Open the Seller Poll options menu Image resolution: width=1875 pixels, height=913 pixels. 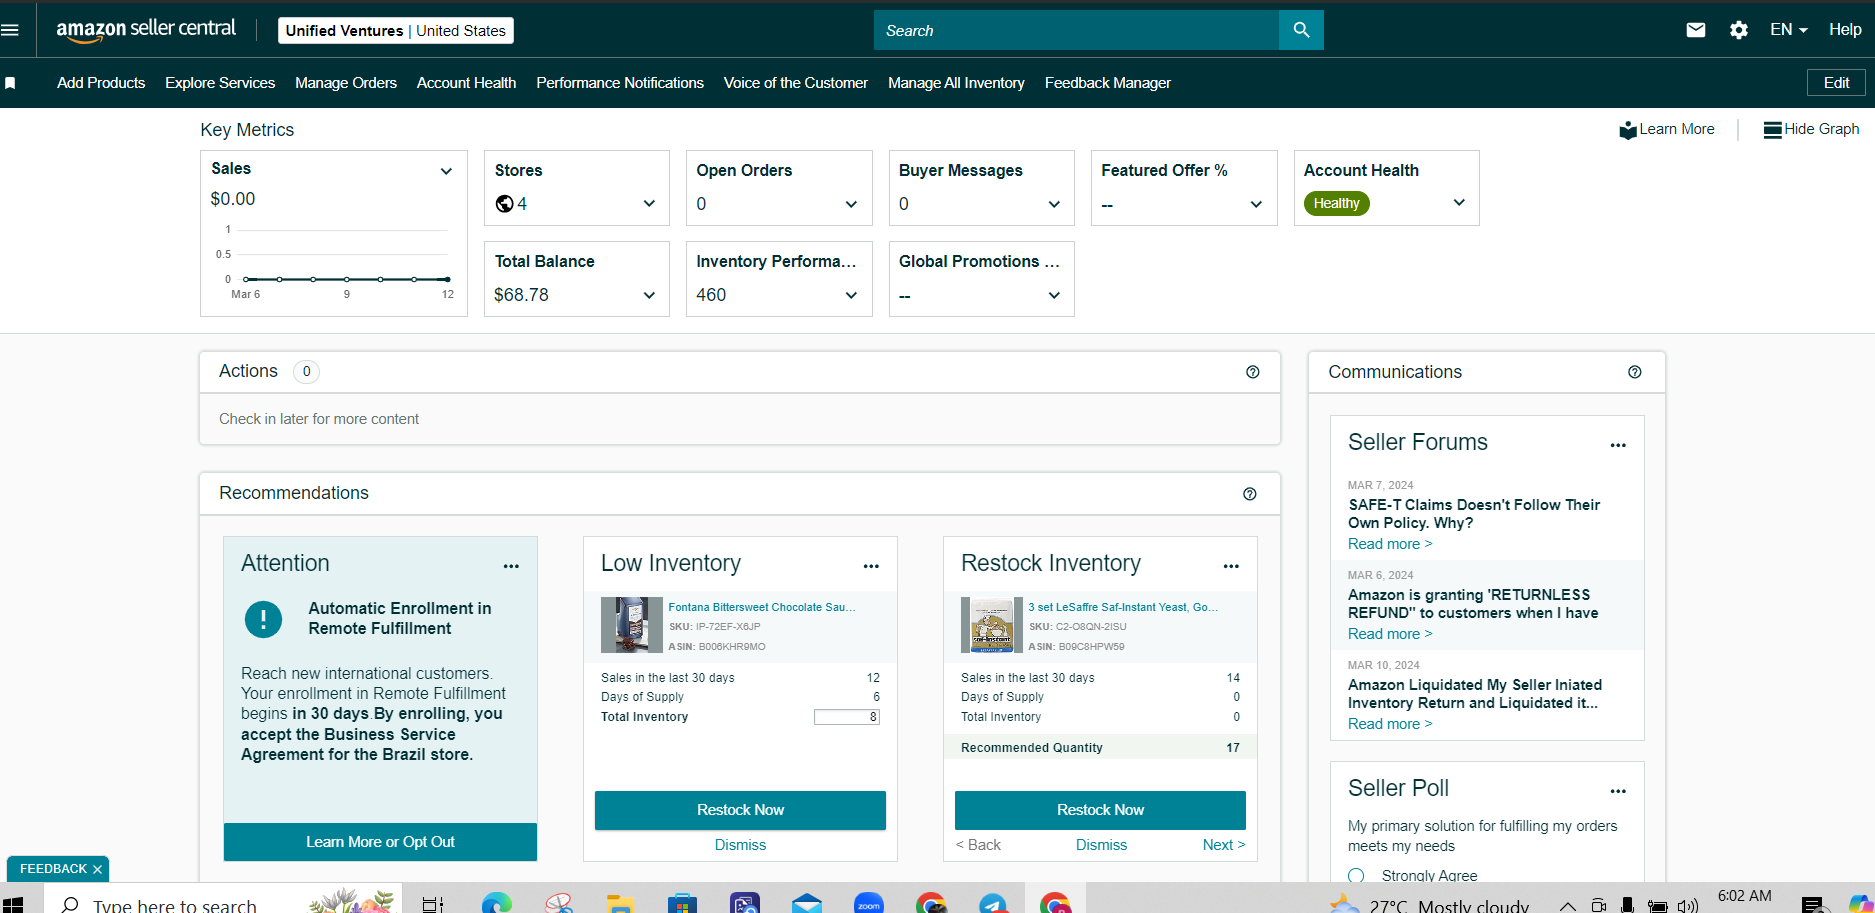click(x=1618, y=791)
